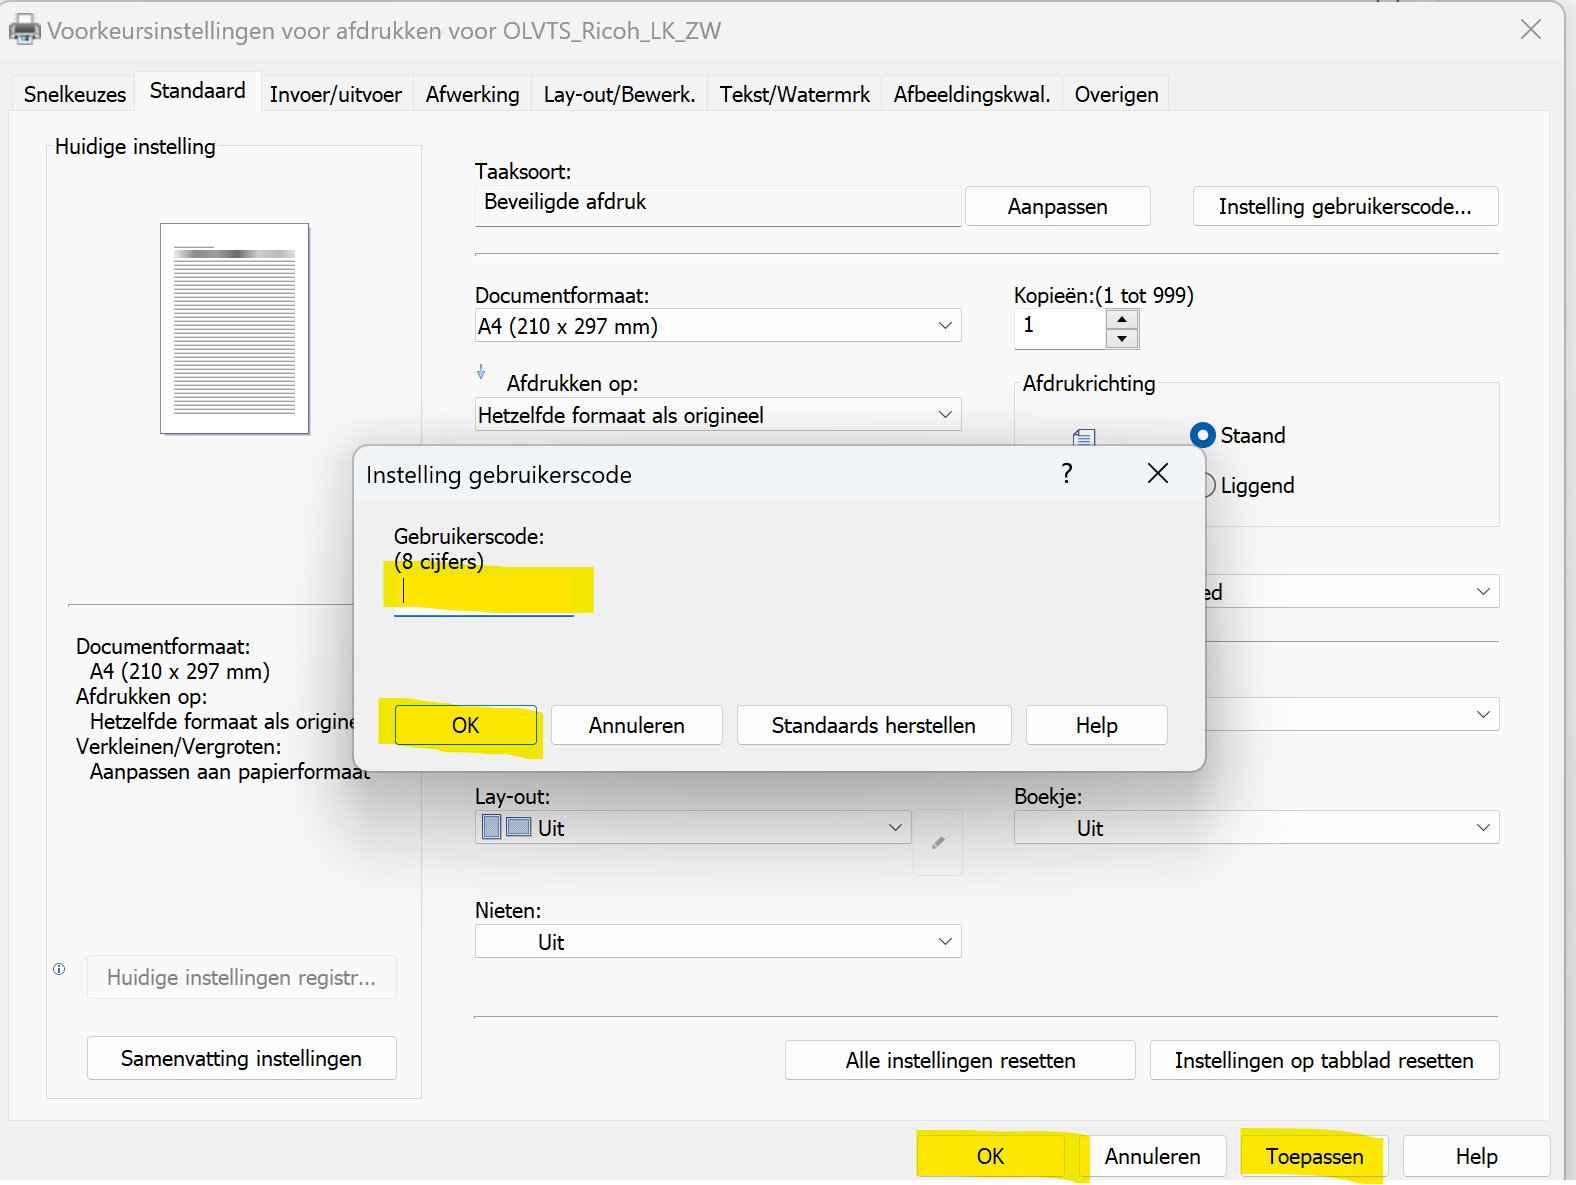Image resolution: width=1576 pixels, height=1185 pixels.
Task: Switch to the Snelkeuzes tab
Action: [75, 94]
